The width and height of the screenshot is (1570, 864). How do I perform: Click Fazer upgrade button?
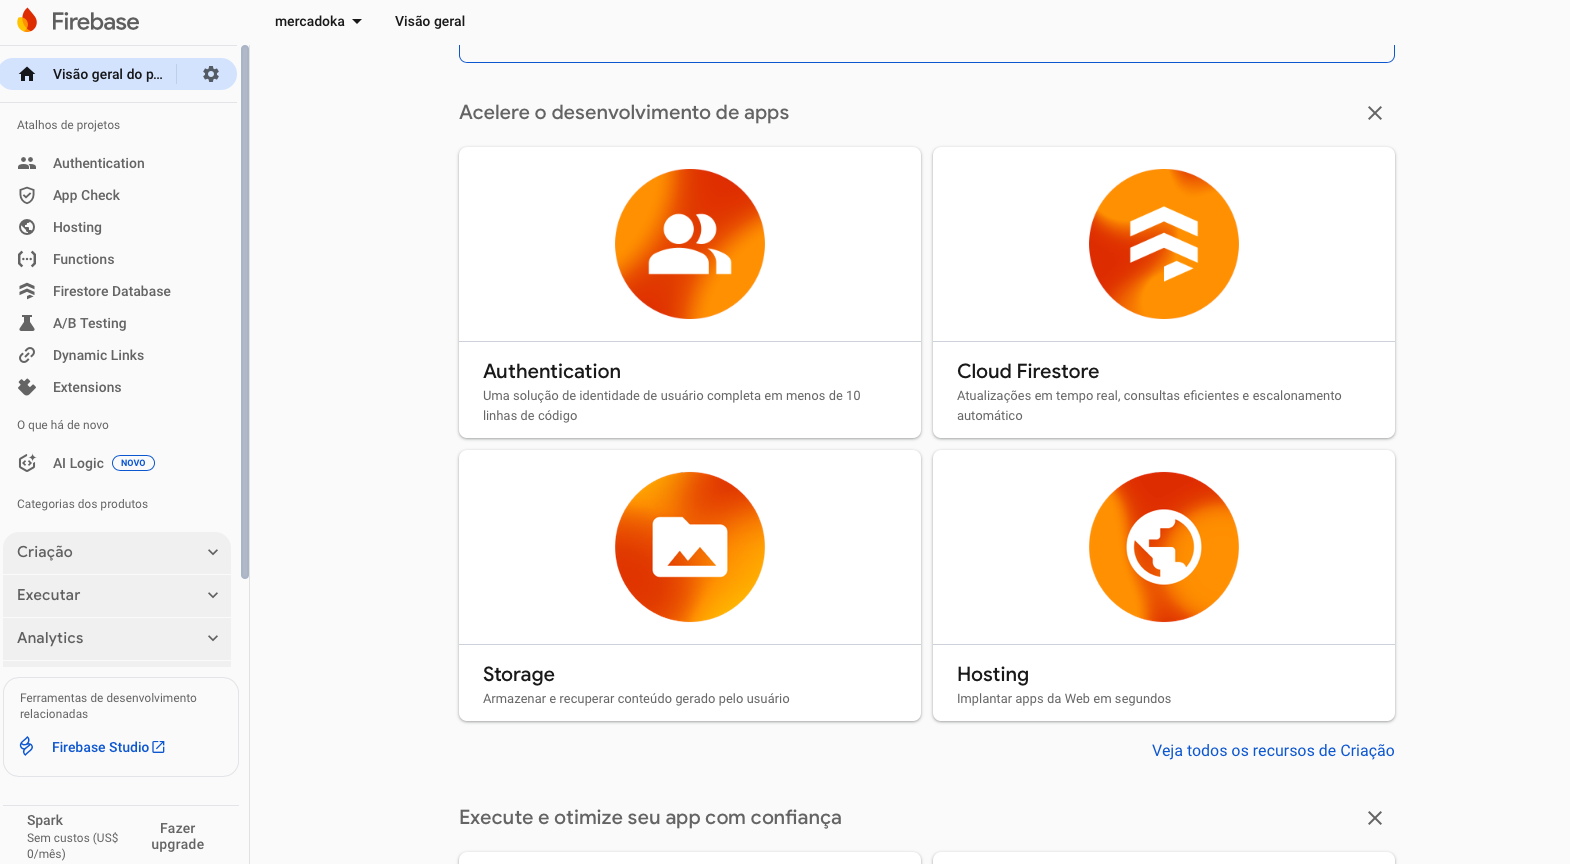[177, 836]
